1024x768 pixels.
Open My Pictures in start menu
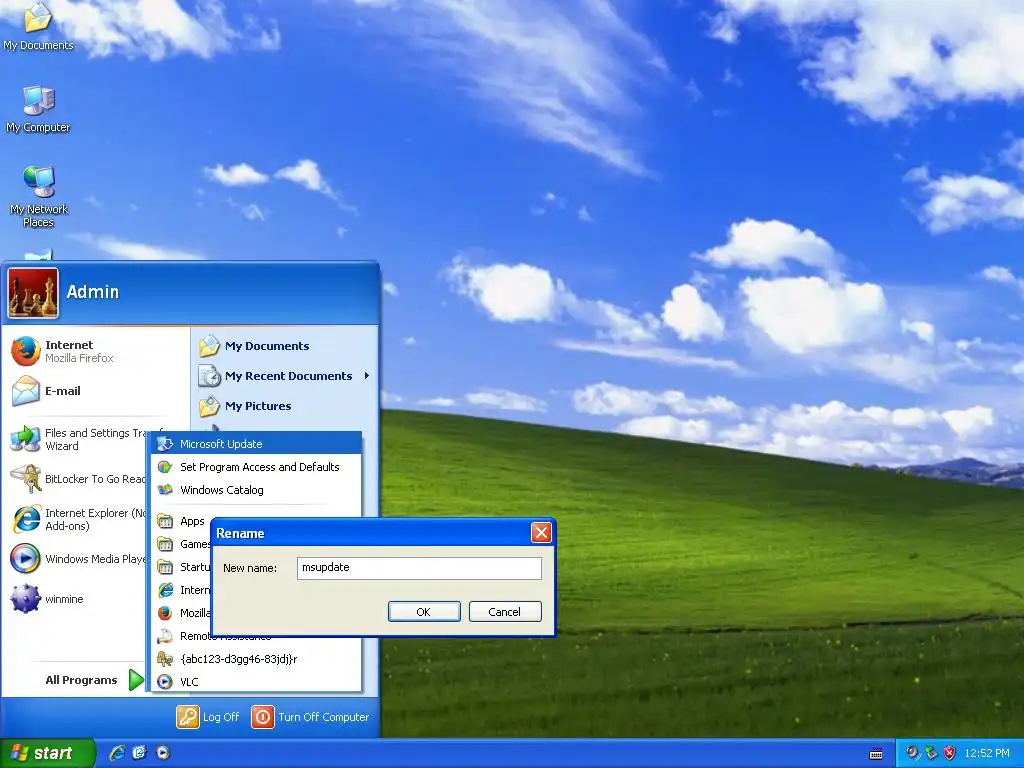click(x=246, y=406)
